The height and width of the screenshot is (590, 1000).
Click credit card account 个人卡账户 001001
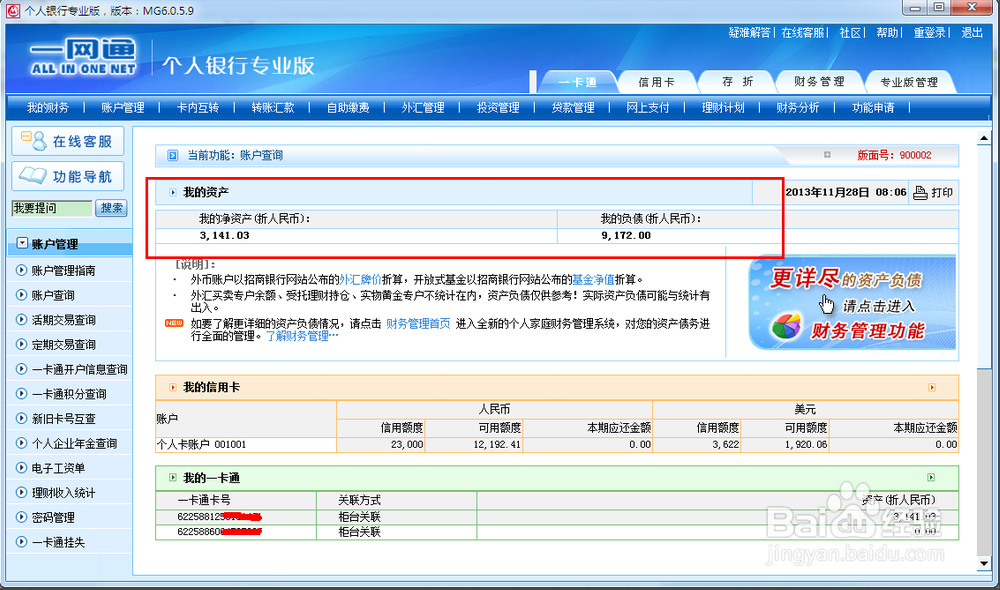coord(201,445)
